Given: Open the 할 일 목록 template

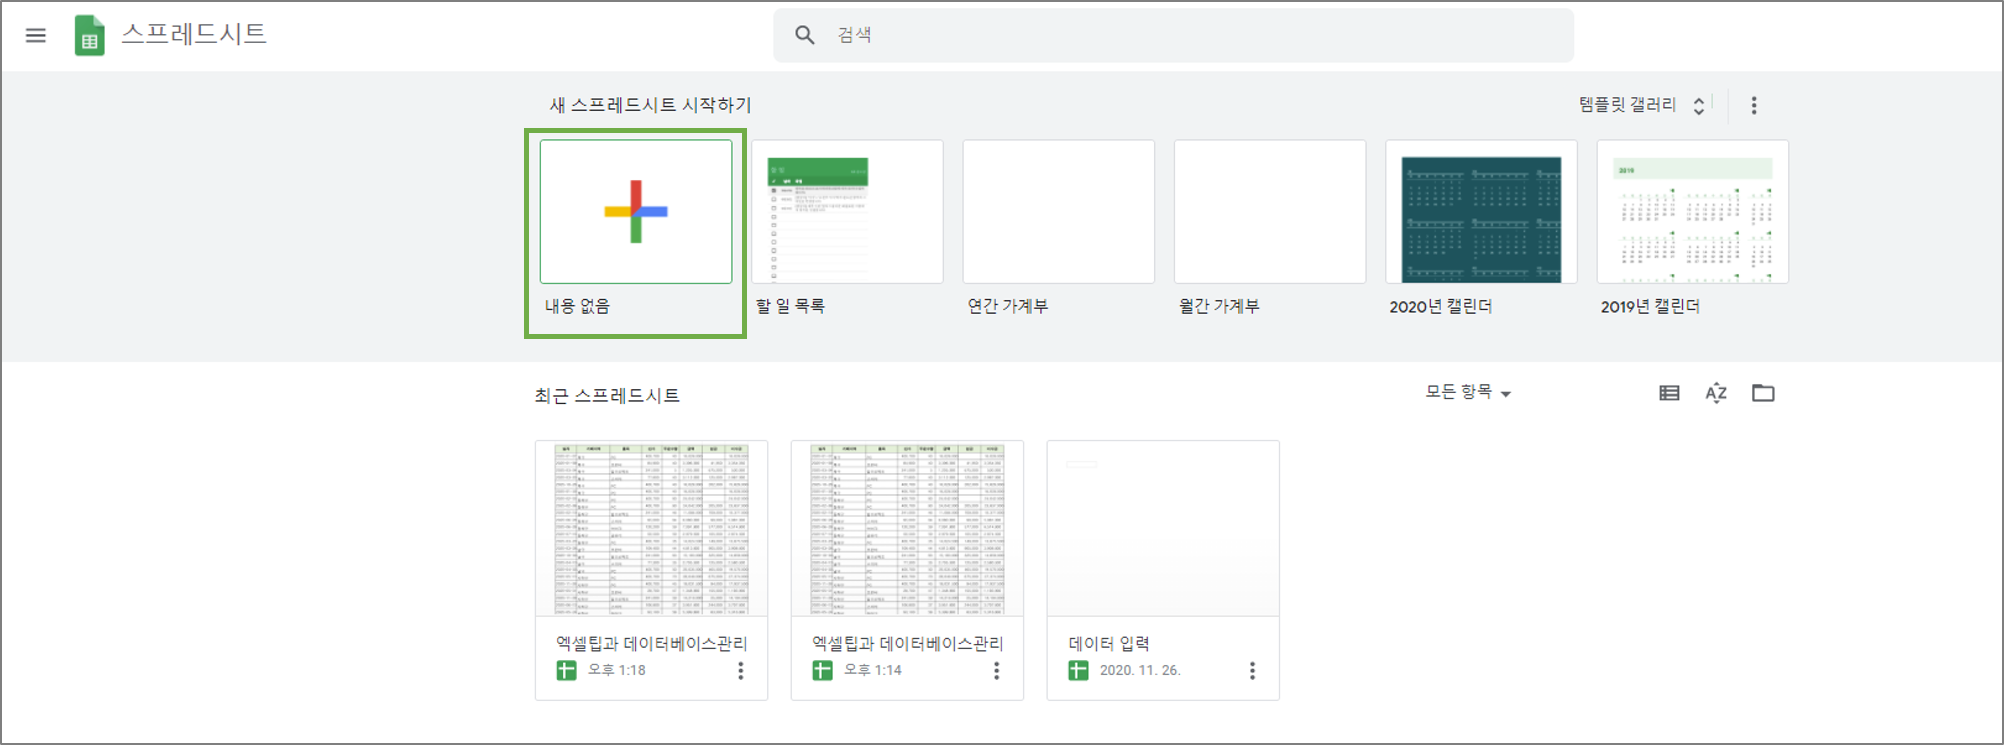Looking at the screenshot, I should pyautogui.click(x=847, y=211).
